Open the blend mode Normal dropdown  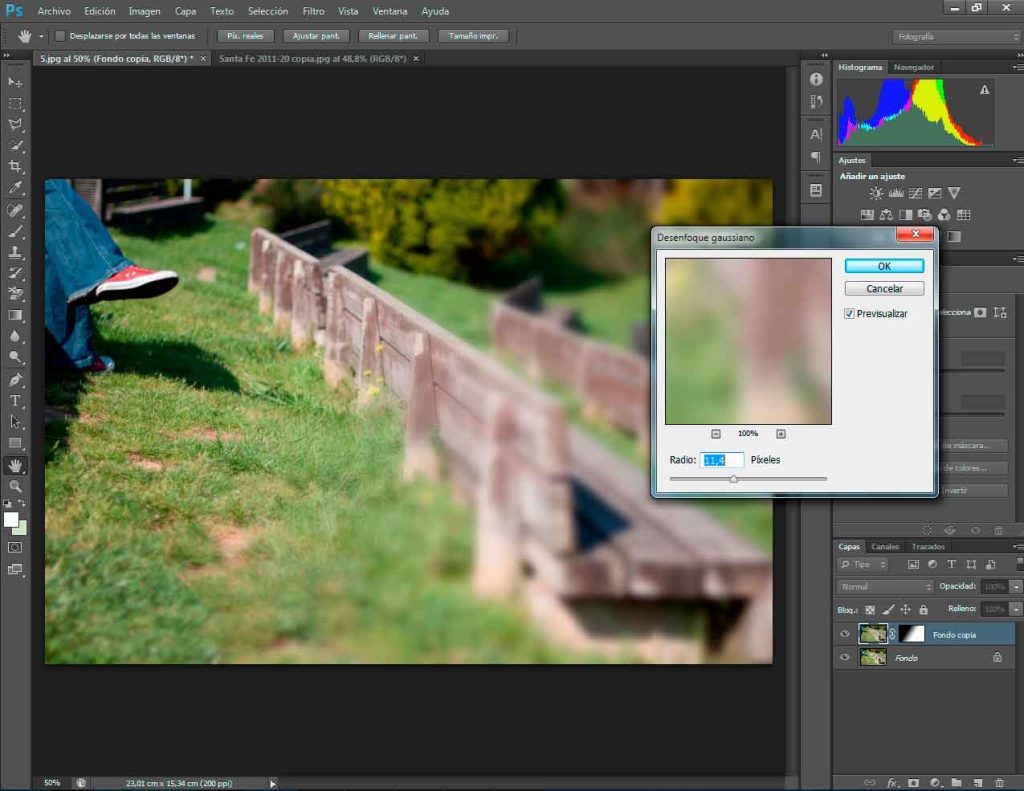(x=886, y=587)
